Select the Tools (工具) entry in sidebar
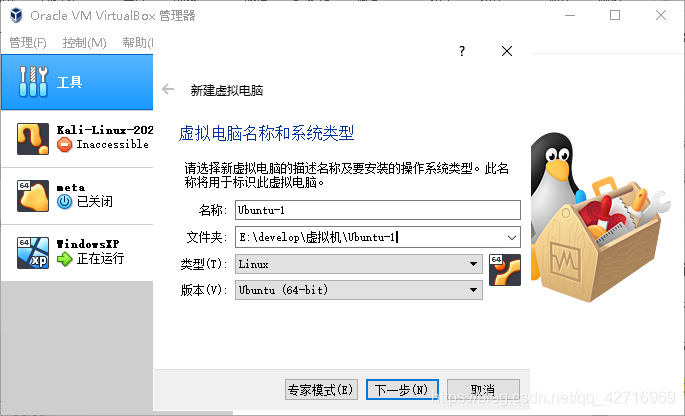 pyautogui.click(x=77, y=82)
